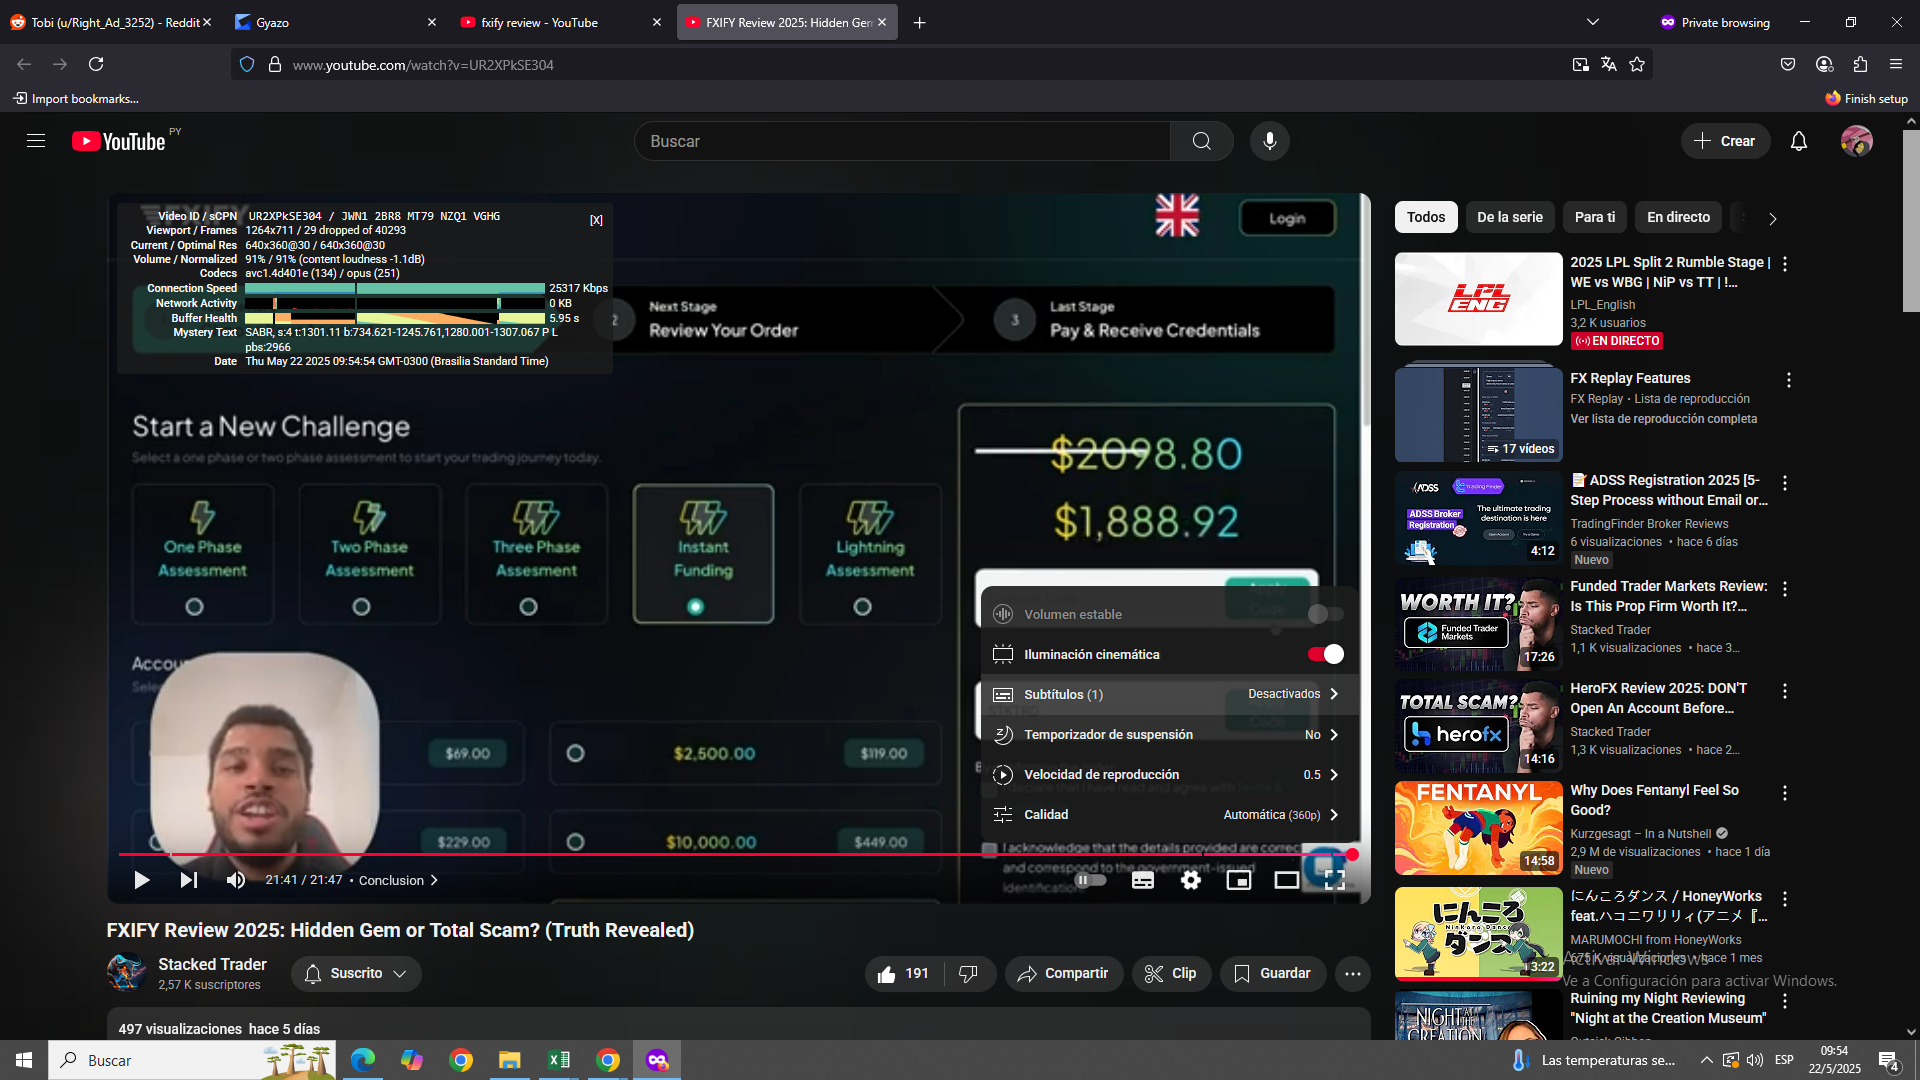Open the Firefox application menu

pos(1896,64)
